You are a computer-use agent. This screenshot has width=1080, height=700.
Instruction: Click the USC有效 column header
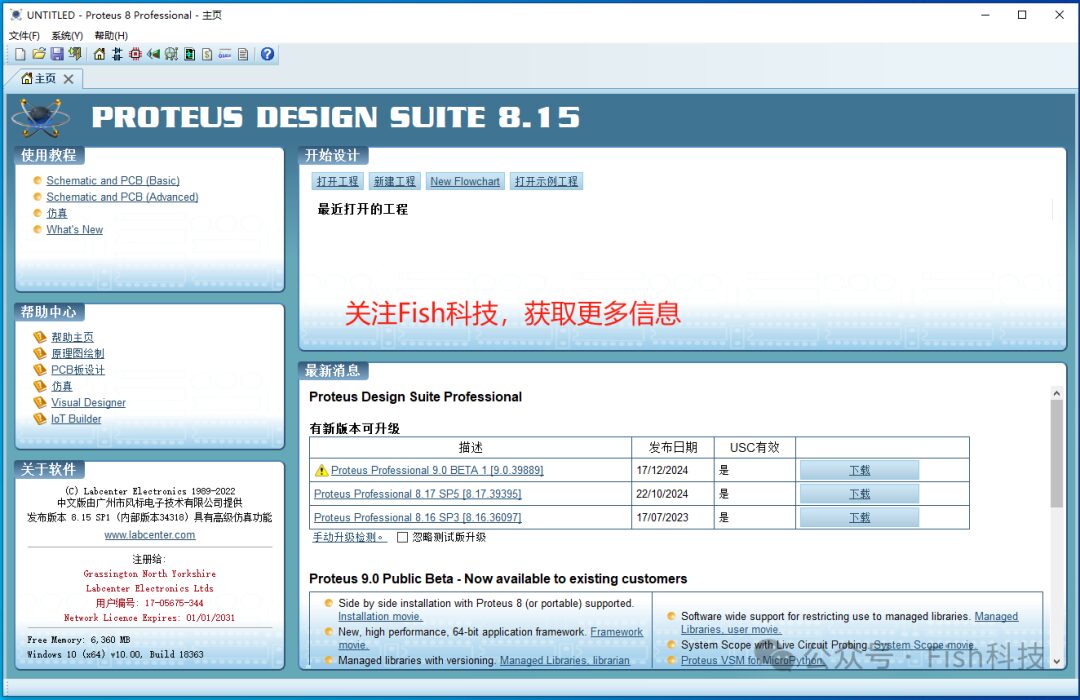(x=754, y=448)
